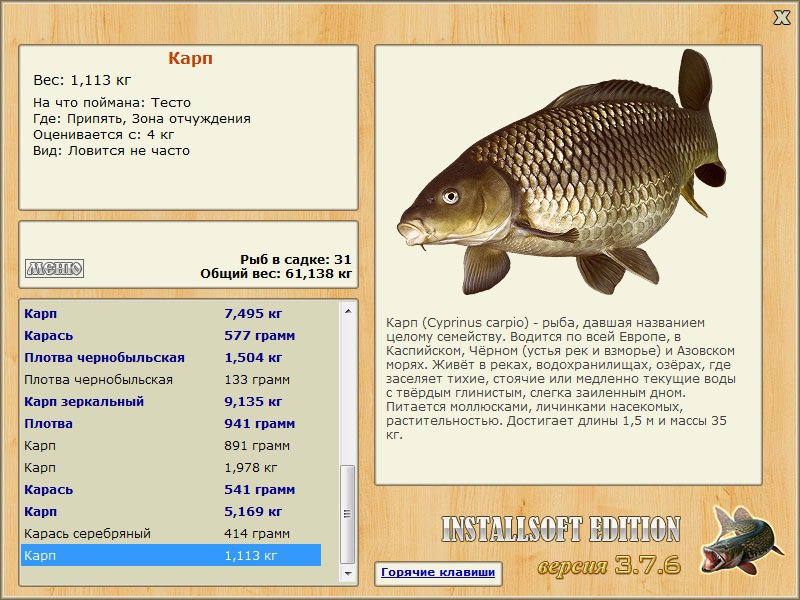The height and width of the screenshot is (600, 800).
Task: Click the fish list scrollbar thumb
Action: point(348,514)
